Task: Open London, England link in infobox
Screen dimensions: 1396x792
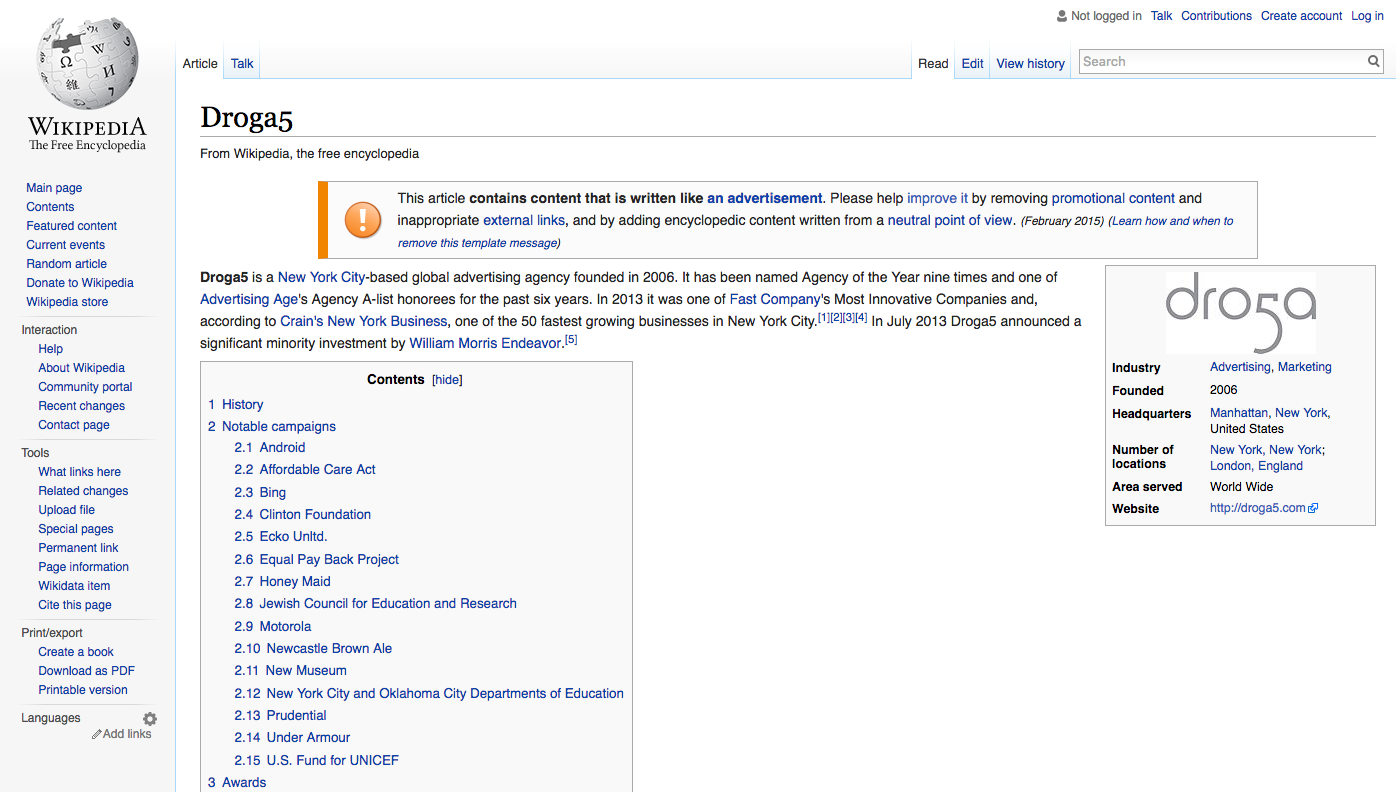Action: click(1256, 466)
